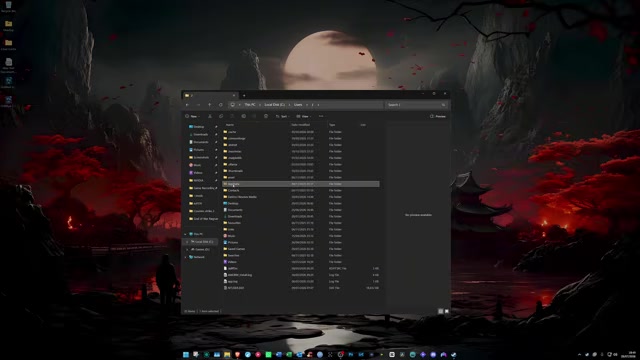Open the Windows Start menu

click(186, 355)
